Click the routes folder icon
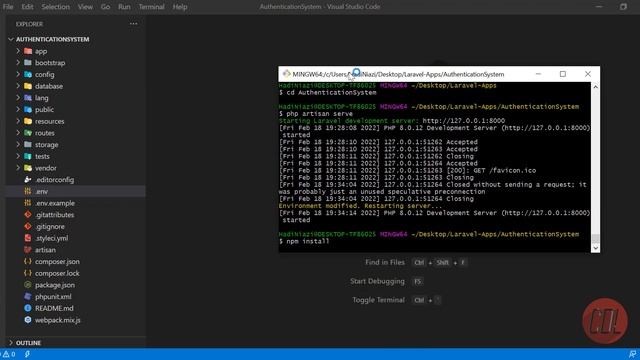Viewport: 640px width, 360px height. coord(28,133)
